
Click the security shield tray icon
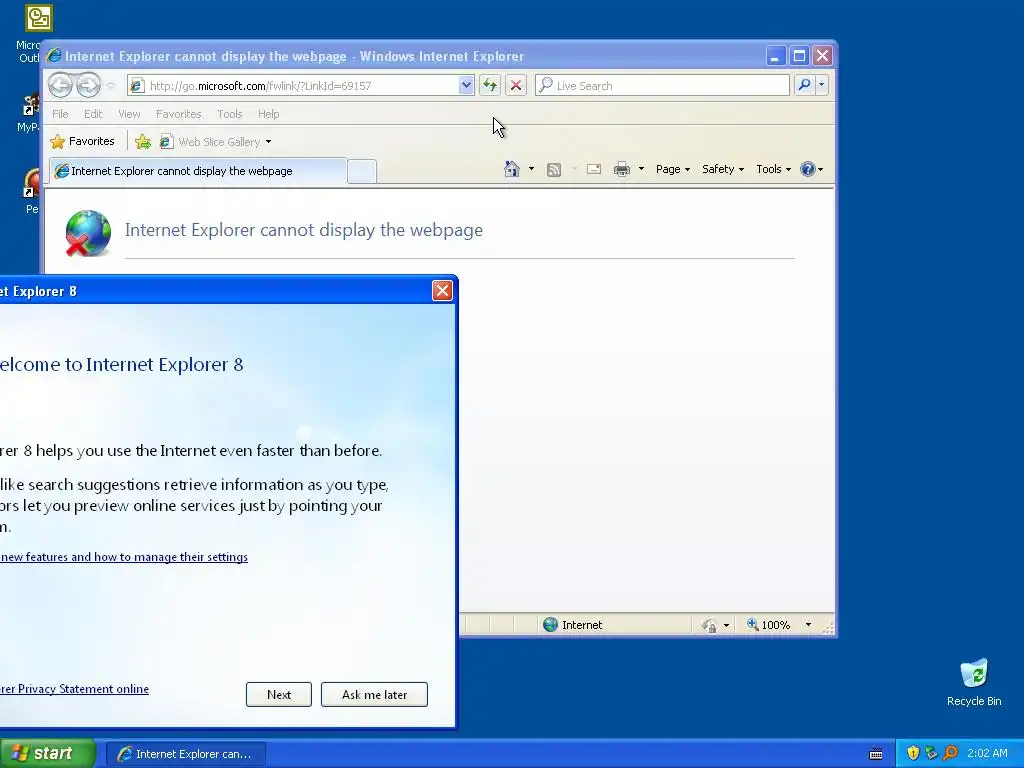913,754
